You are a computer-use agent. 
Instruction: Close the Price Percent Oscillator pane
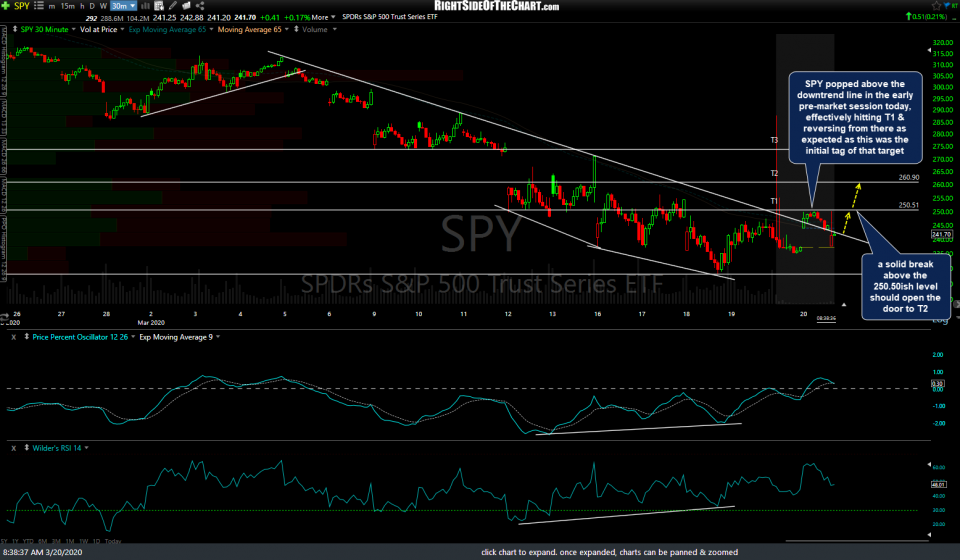pos(13,337)
